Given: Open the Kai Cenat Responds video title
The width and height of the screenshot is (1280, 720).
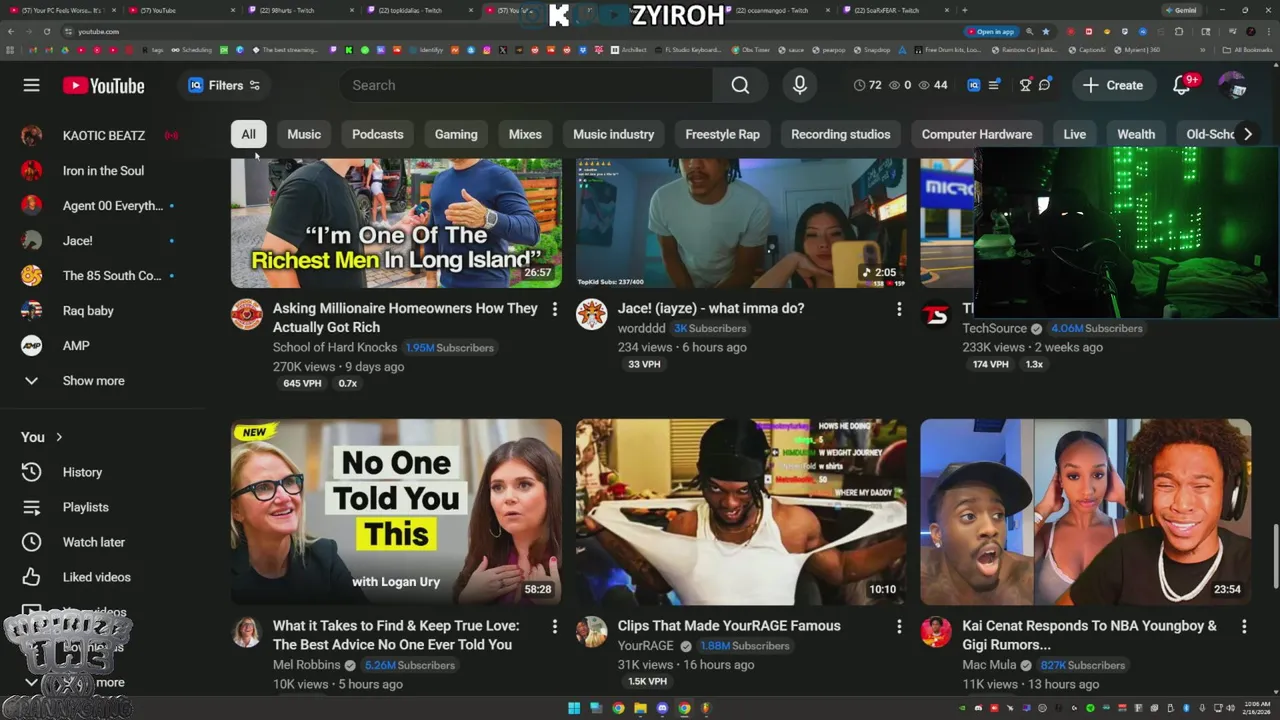Looking at the screenshot, I should [1089, 635].
